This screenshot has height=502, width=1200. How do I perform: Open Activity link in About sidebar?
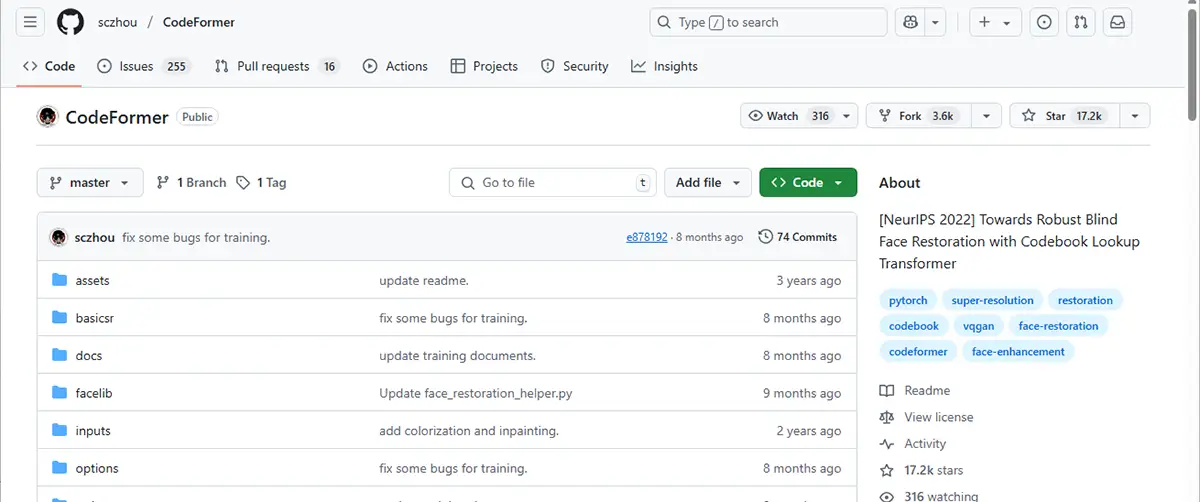[913, 444]
